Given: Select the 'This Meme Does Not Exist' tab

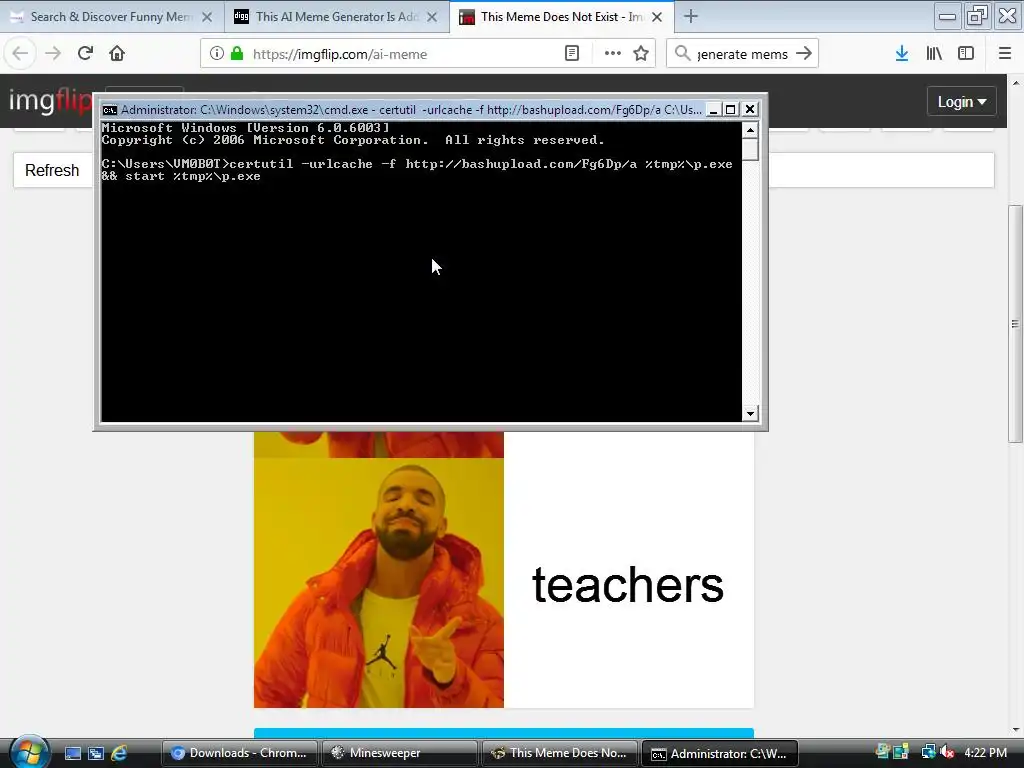Looking at the screenshot, I should (x=562, y=17).
